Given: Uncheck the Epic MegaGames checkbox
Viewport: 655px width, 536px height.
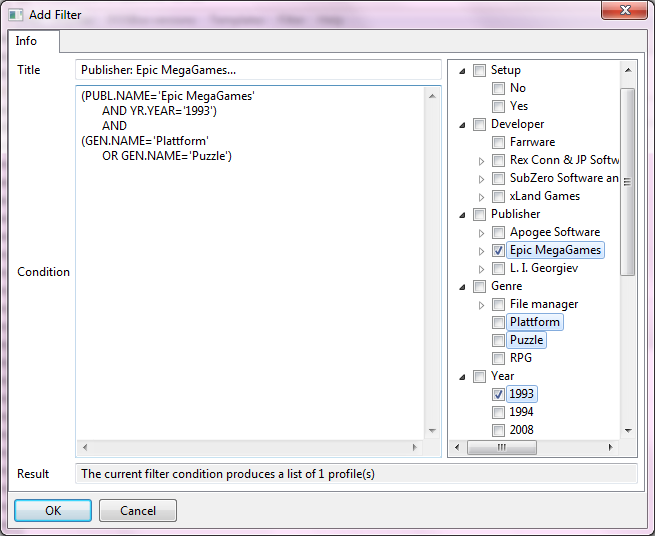Looking at the screenshot, I should click(x=498, y=250).
